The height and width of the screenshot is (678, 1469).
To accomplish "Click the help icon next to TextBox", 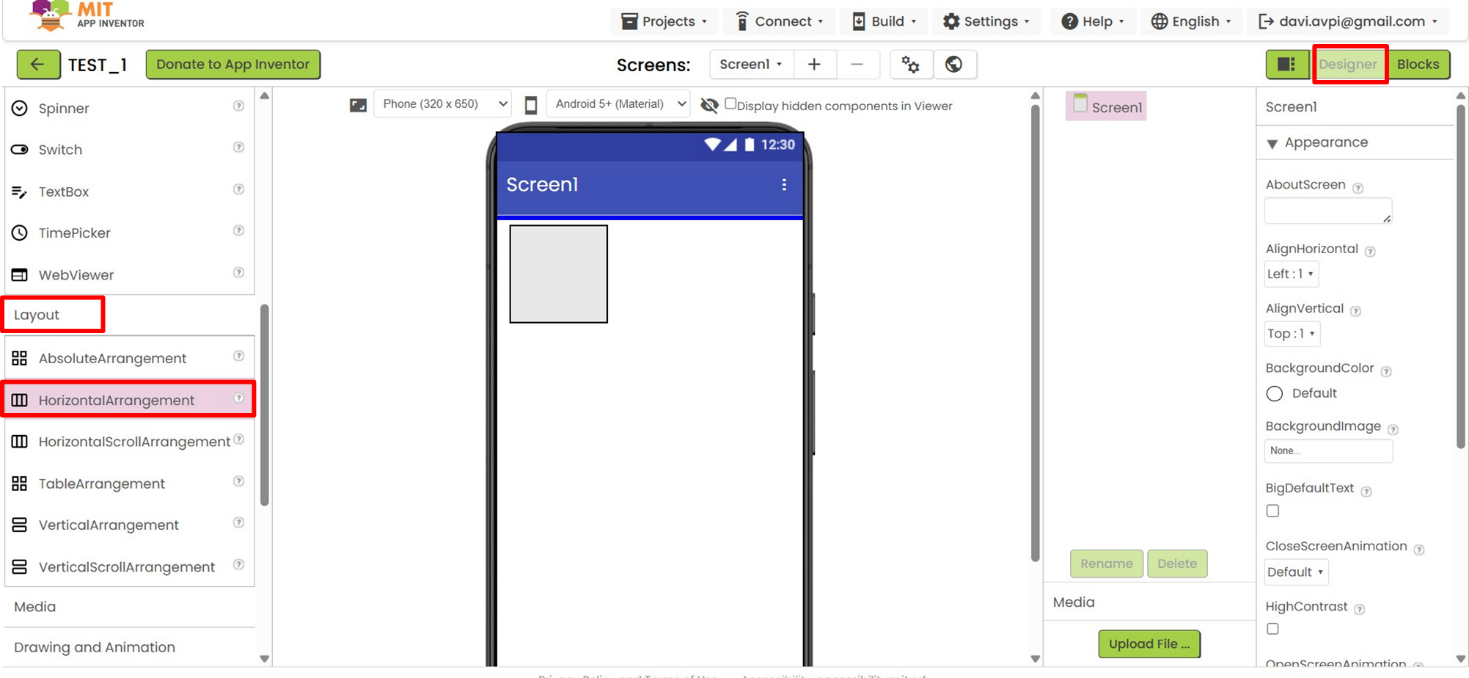I will click(x=239, y=189).
